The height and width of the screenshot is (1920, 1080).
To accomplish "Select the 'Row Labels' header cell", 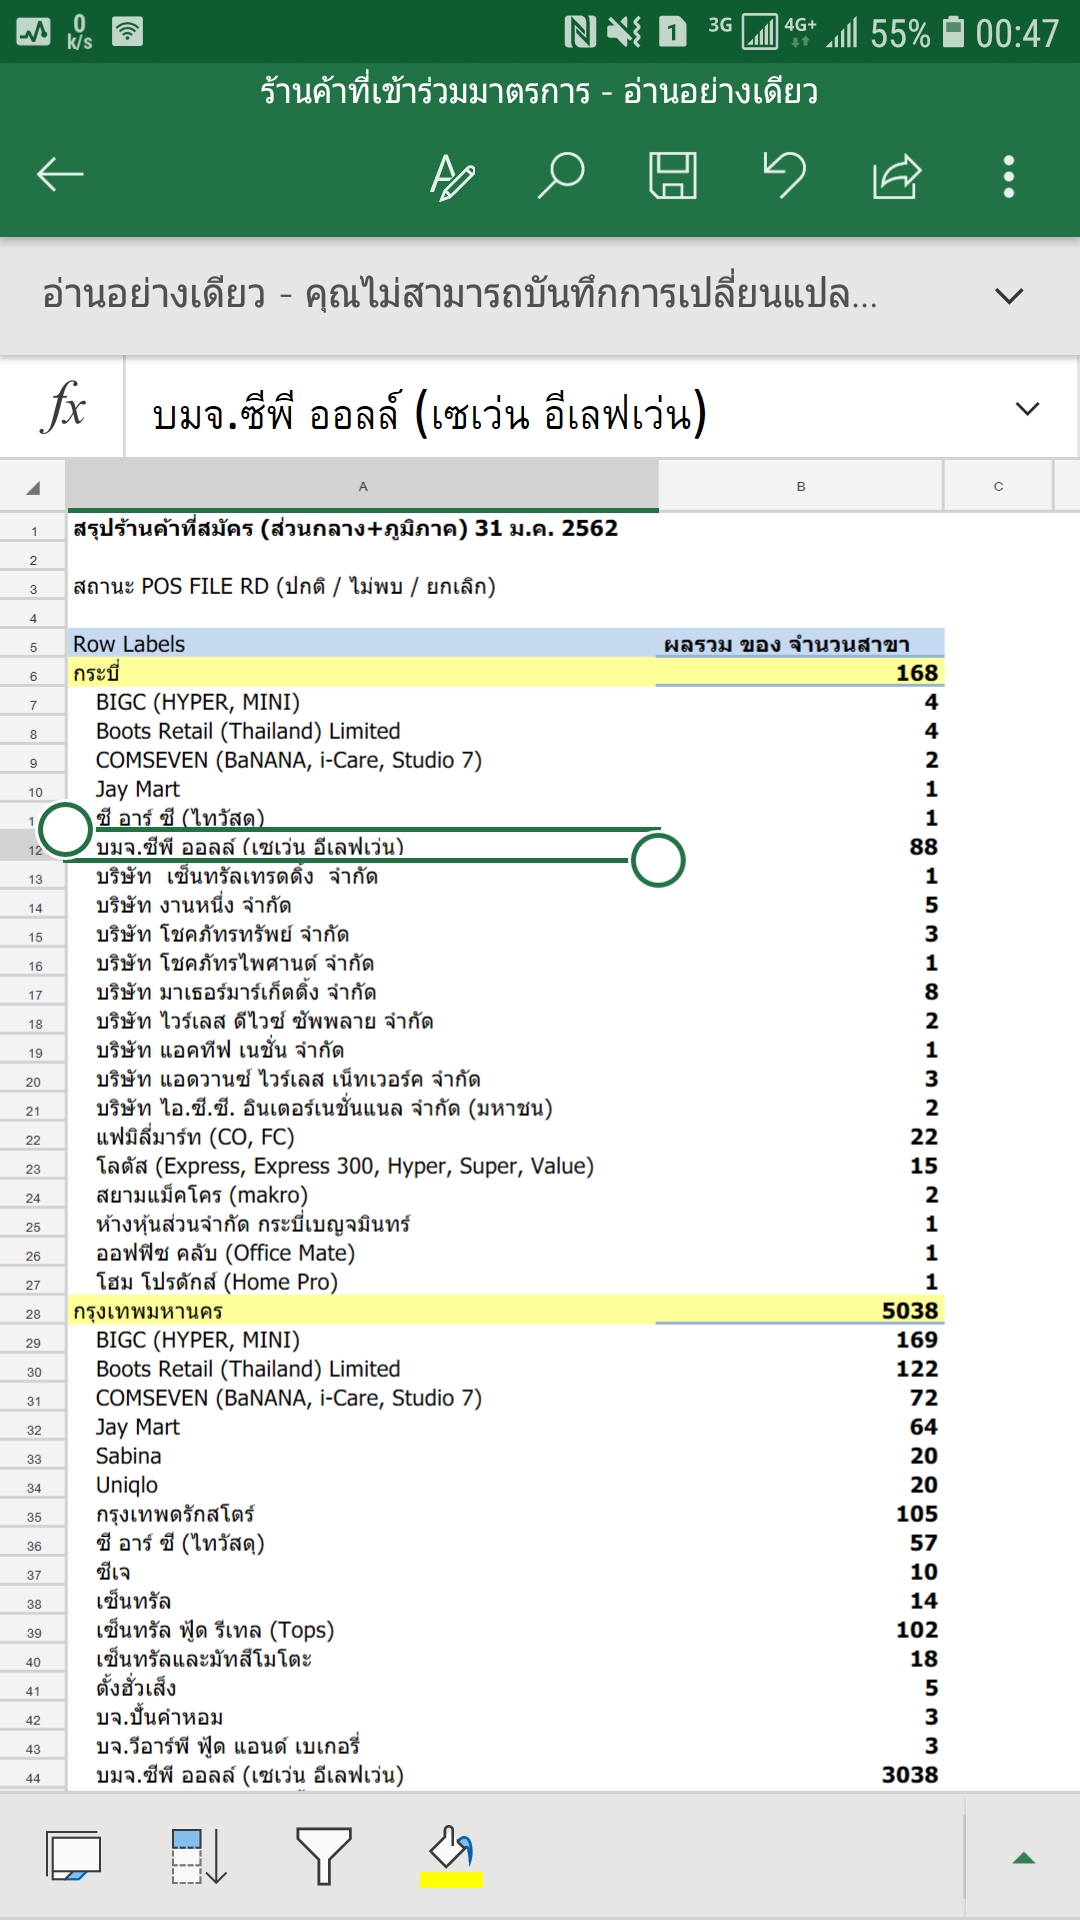I will 362,644.
